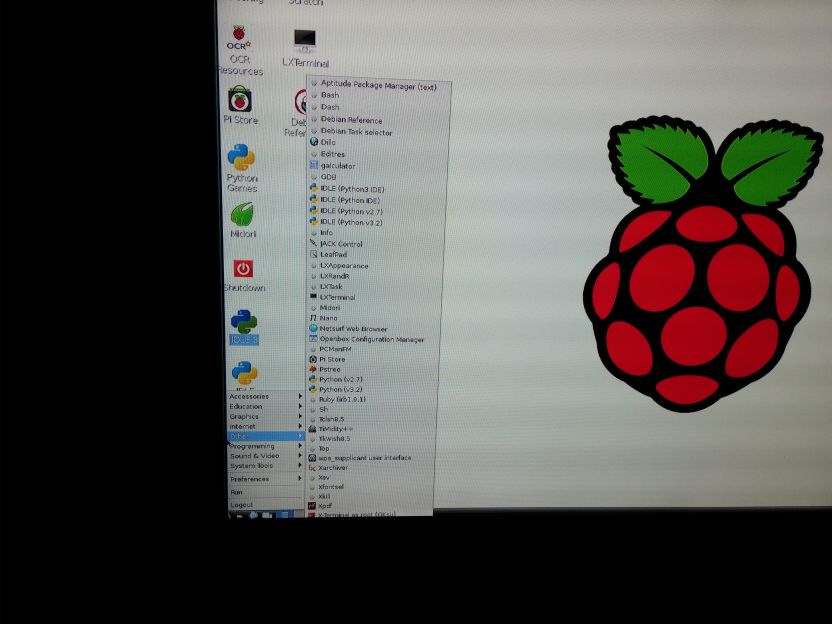The image size is (832, 624).
Task: Expand the Programming submenu
Action: (x=265, y=446)
